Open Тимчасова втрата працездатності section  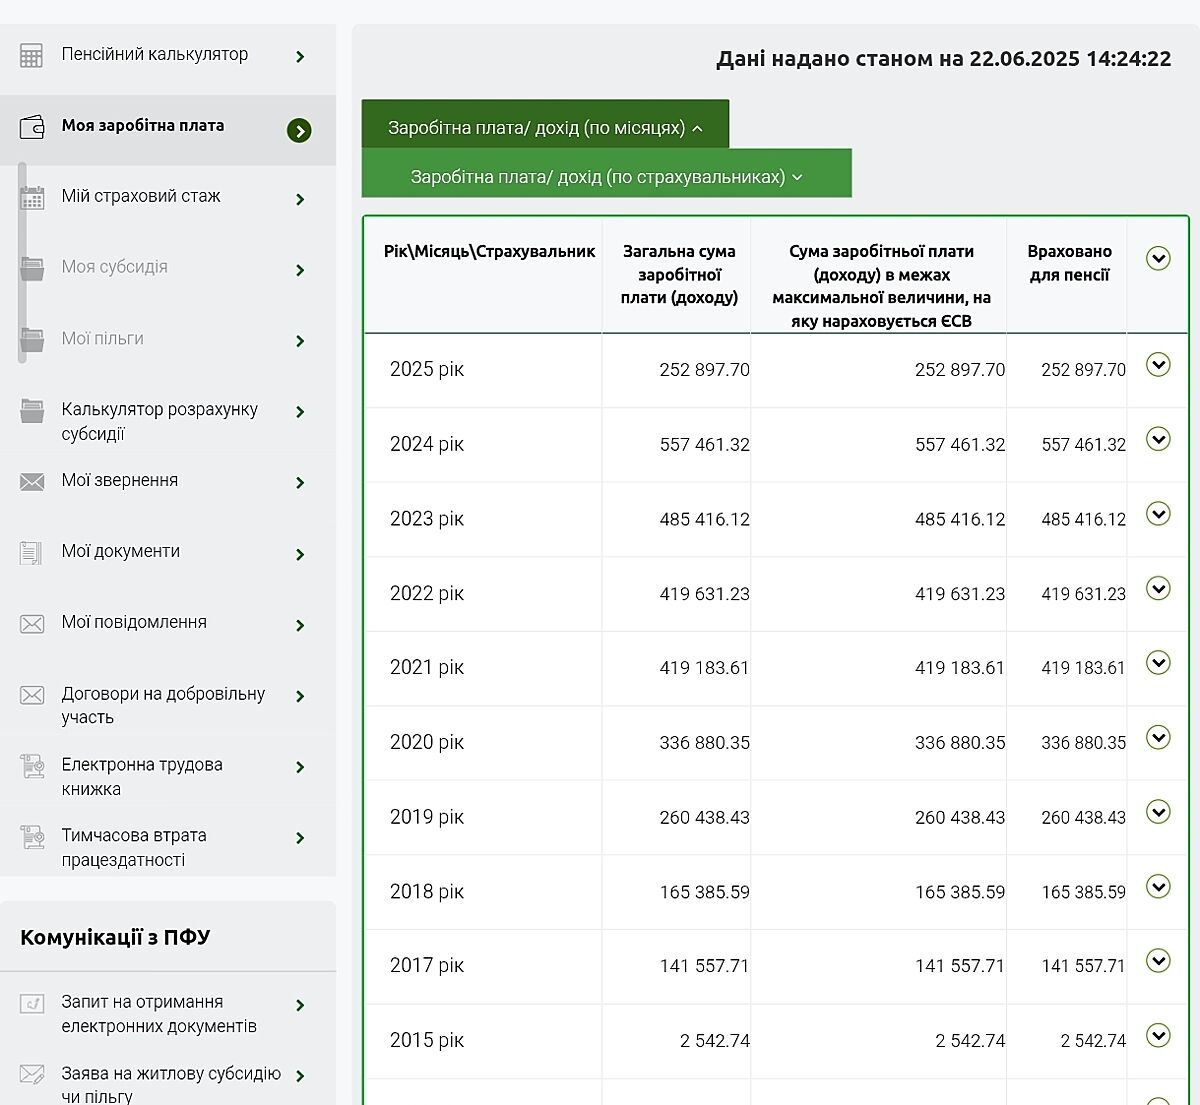tap(134, 847)
